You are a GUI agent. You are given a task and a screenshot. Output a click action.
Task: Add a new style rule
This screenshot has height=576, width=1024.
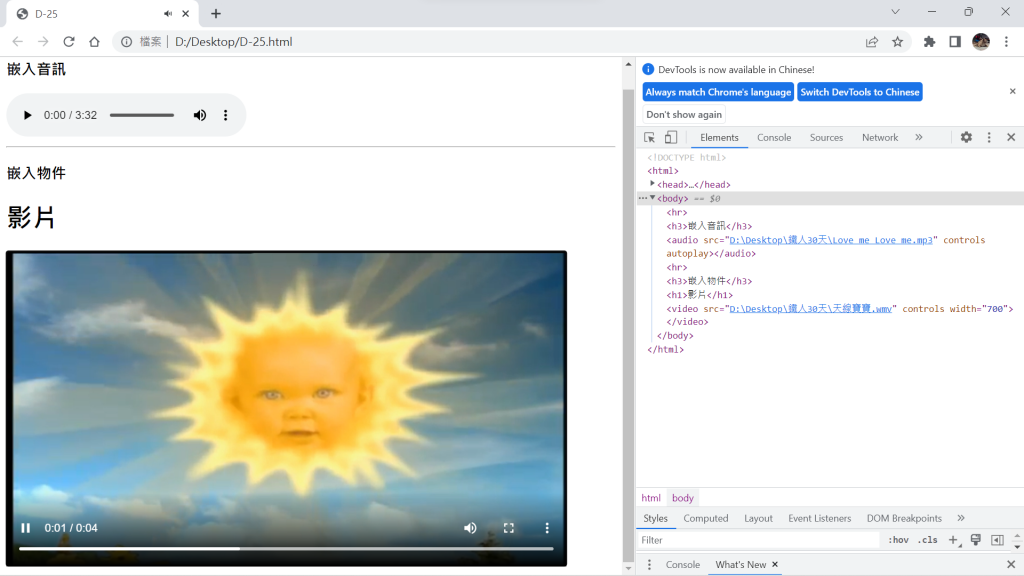953,540
